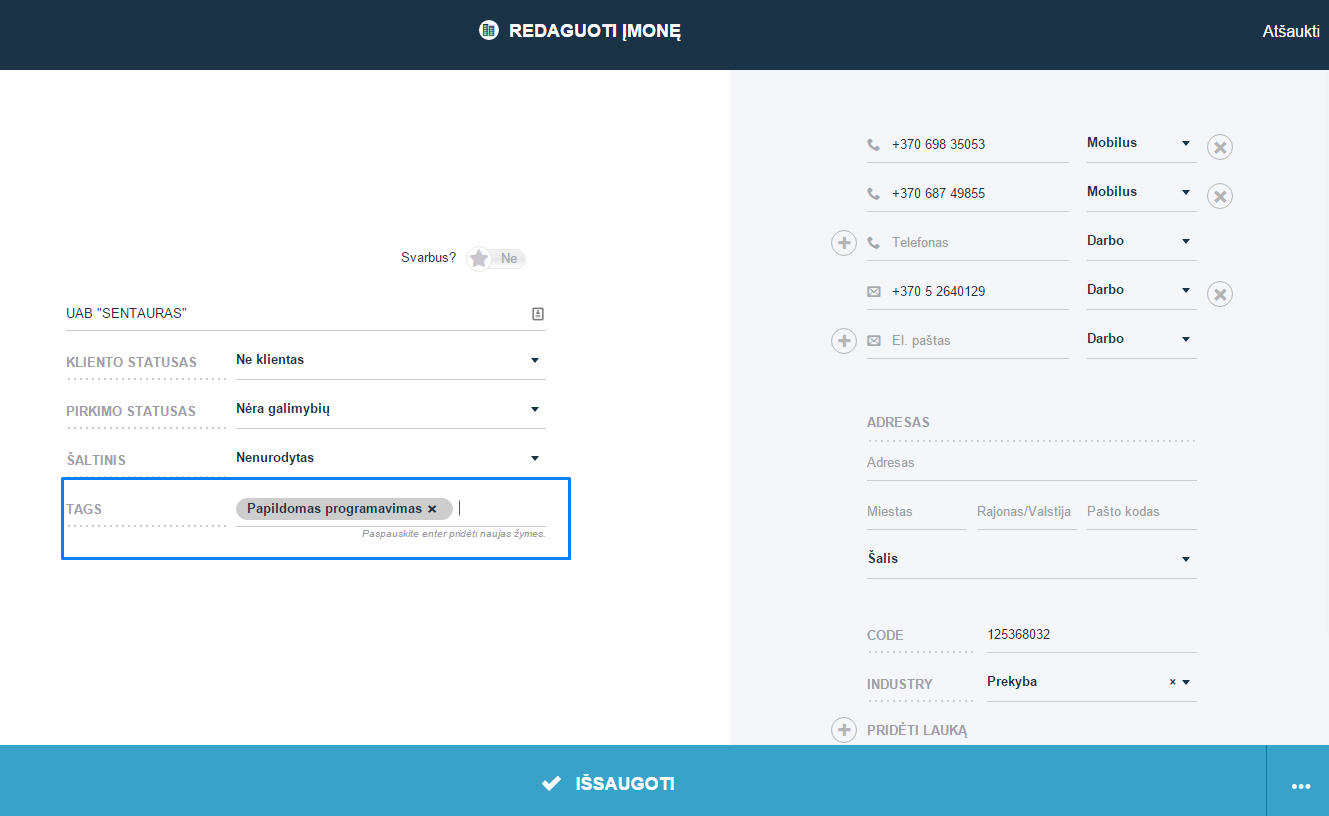This screenshot has height=816, width=1329.
Task: Click the plus icon next to PRIDĖTI LAUKĄ
Action: tap(844, 730)
